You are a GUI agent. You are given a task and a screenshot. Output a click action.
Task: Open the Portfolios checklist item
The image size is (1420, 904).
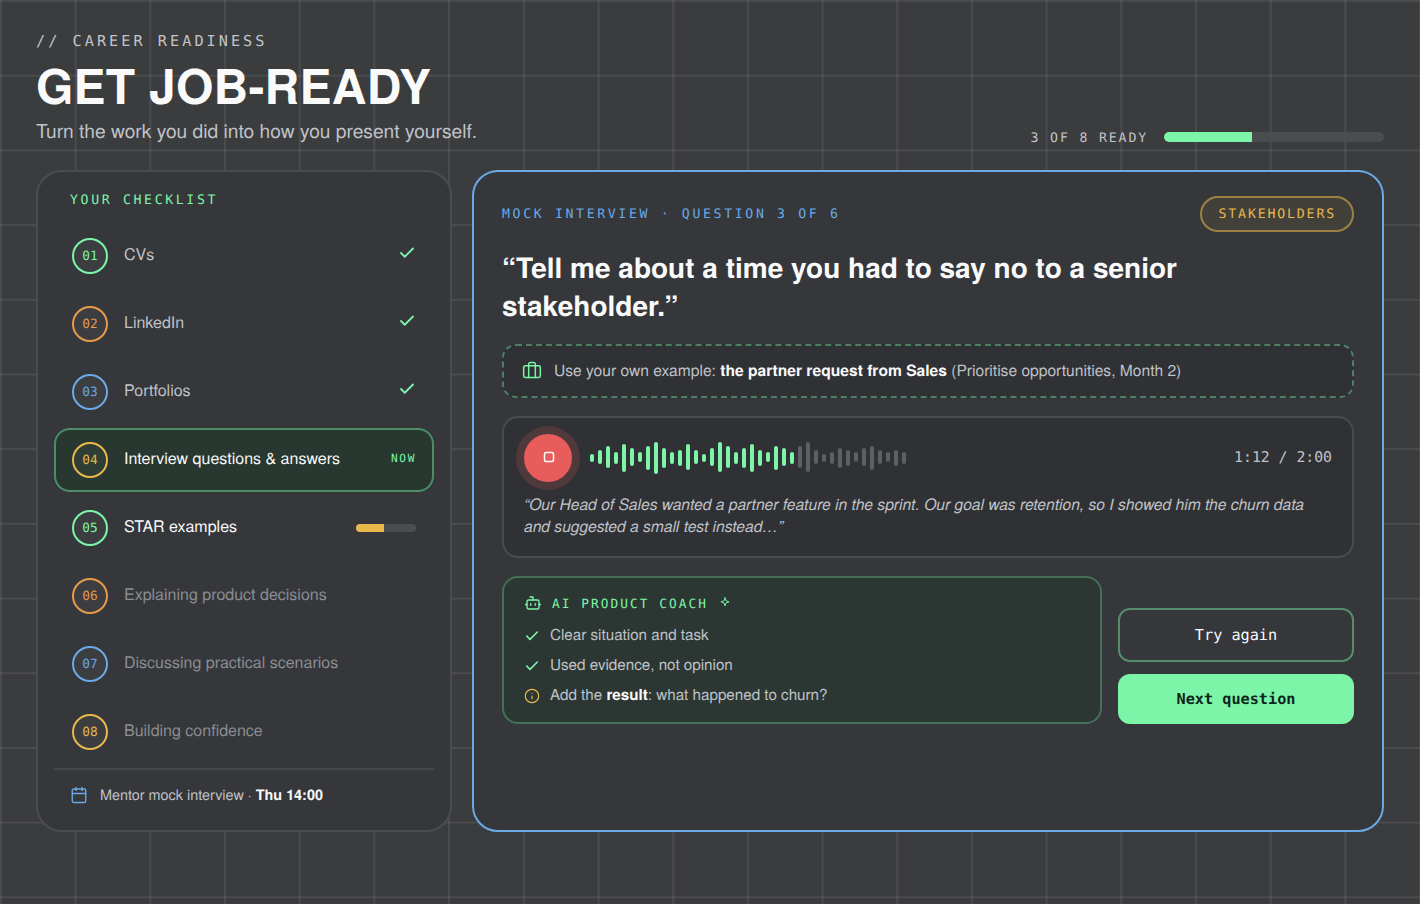[x=244, y=391]
